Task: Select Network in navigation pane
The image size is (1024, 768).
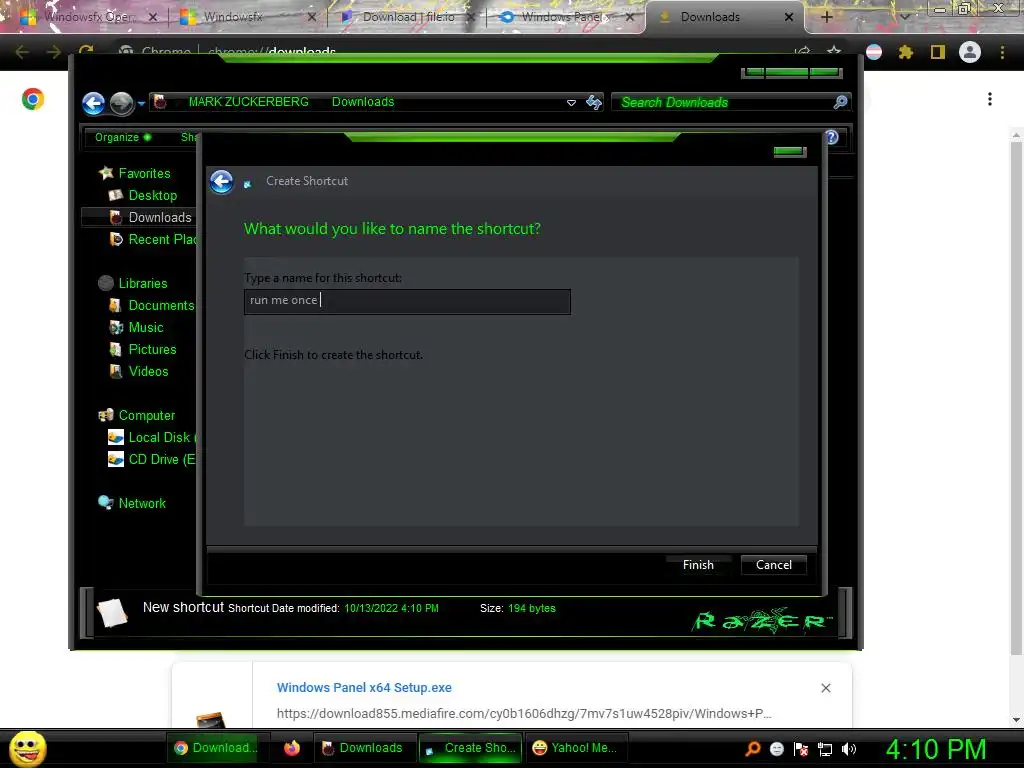Action: pyautogui.click(x=142, y=504)
